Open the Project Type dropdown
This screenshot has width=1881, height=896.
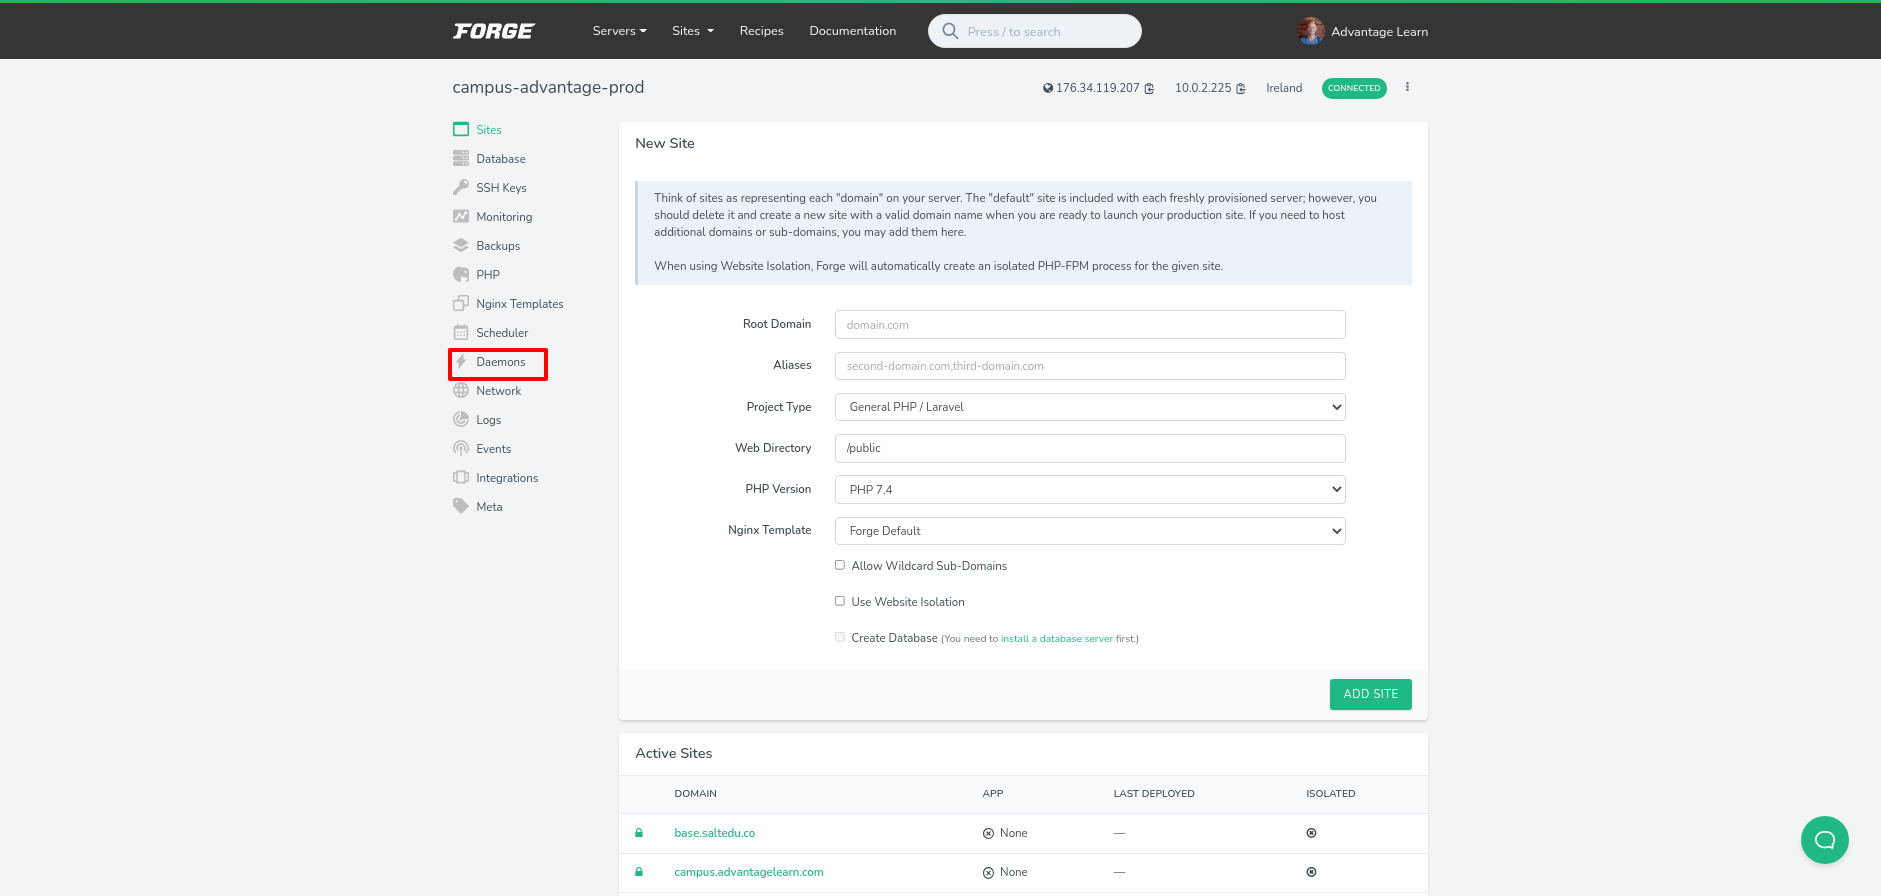(x=1090, y=407)
